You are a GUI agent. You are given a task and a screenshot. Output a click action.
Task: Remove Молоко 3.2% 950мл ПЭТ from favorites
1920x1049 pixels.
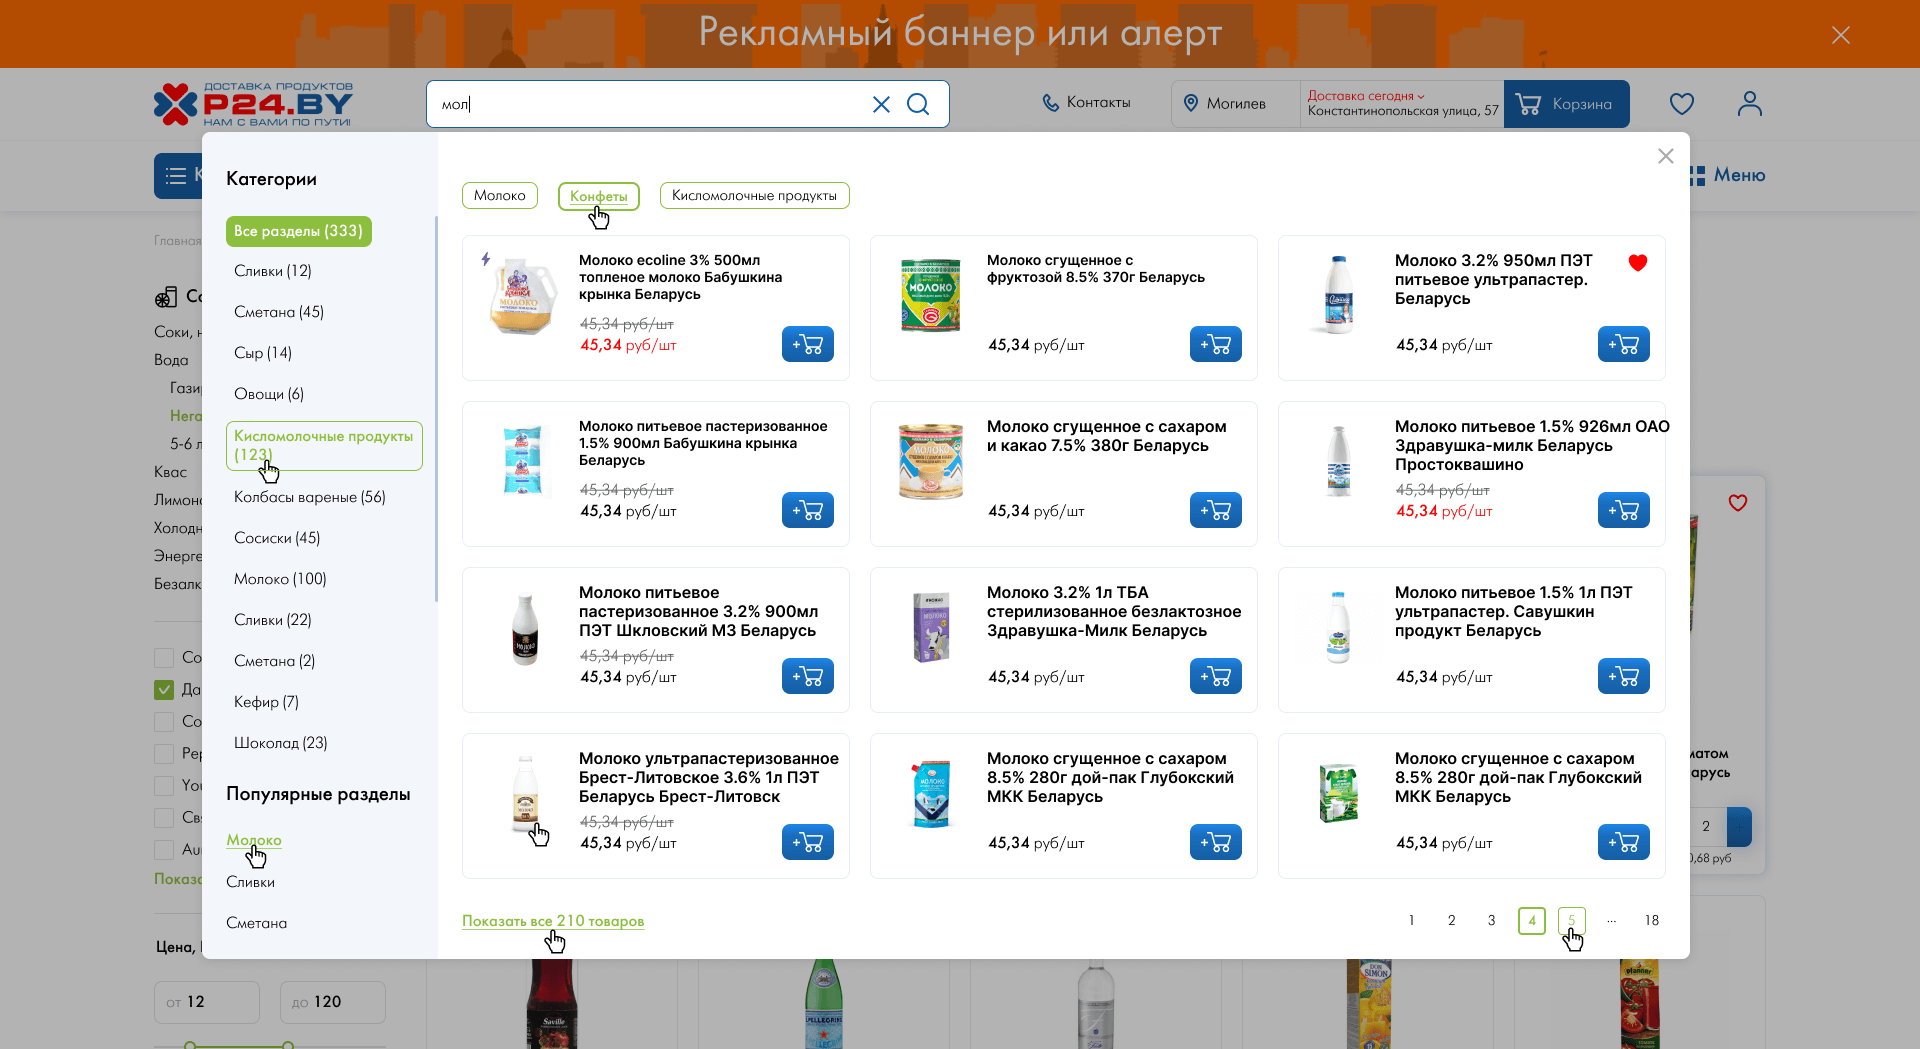pos(1638,263)
